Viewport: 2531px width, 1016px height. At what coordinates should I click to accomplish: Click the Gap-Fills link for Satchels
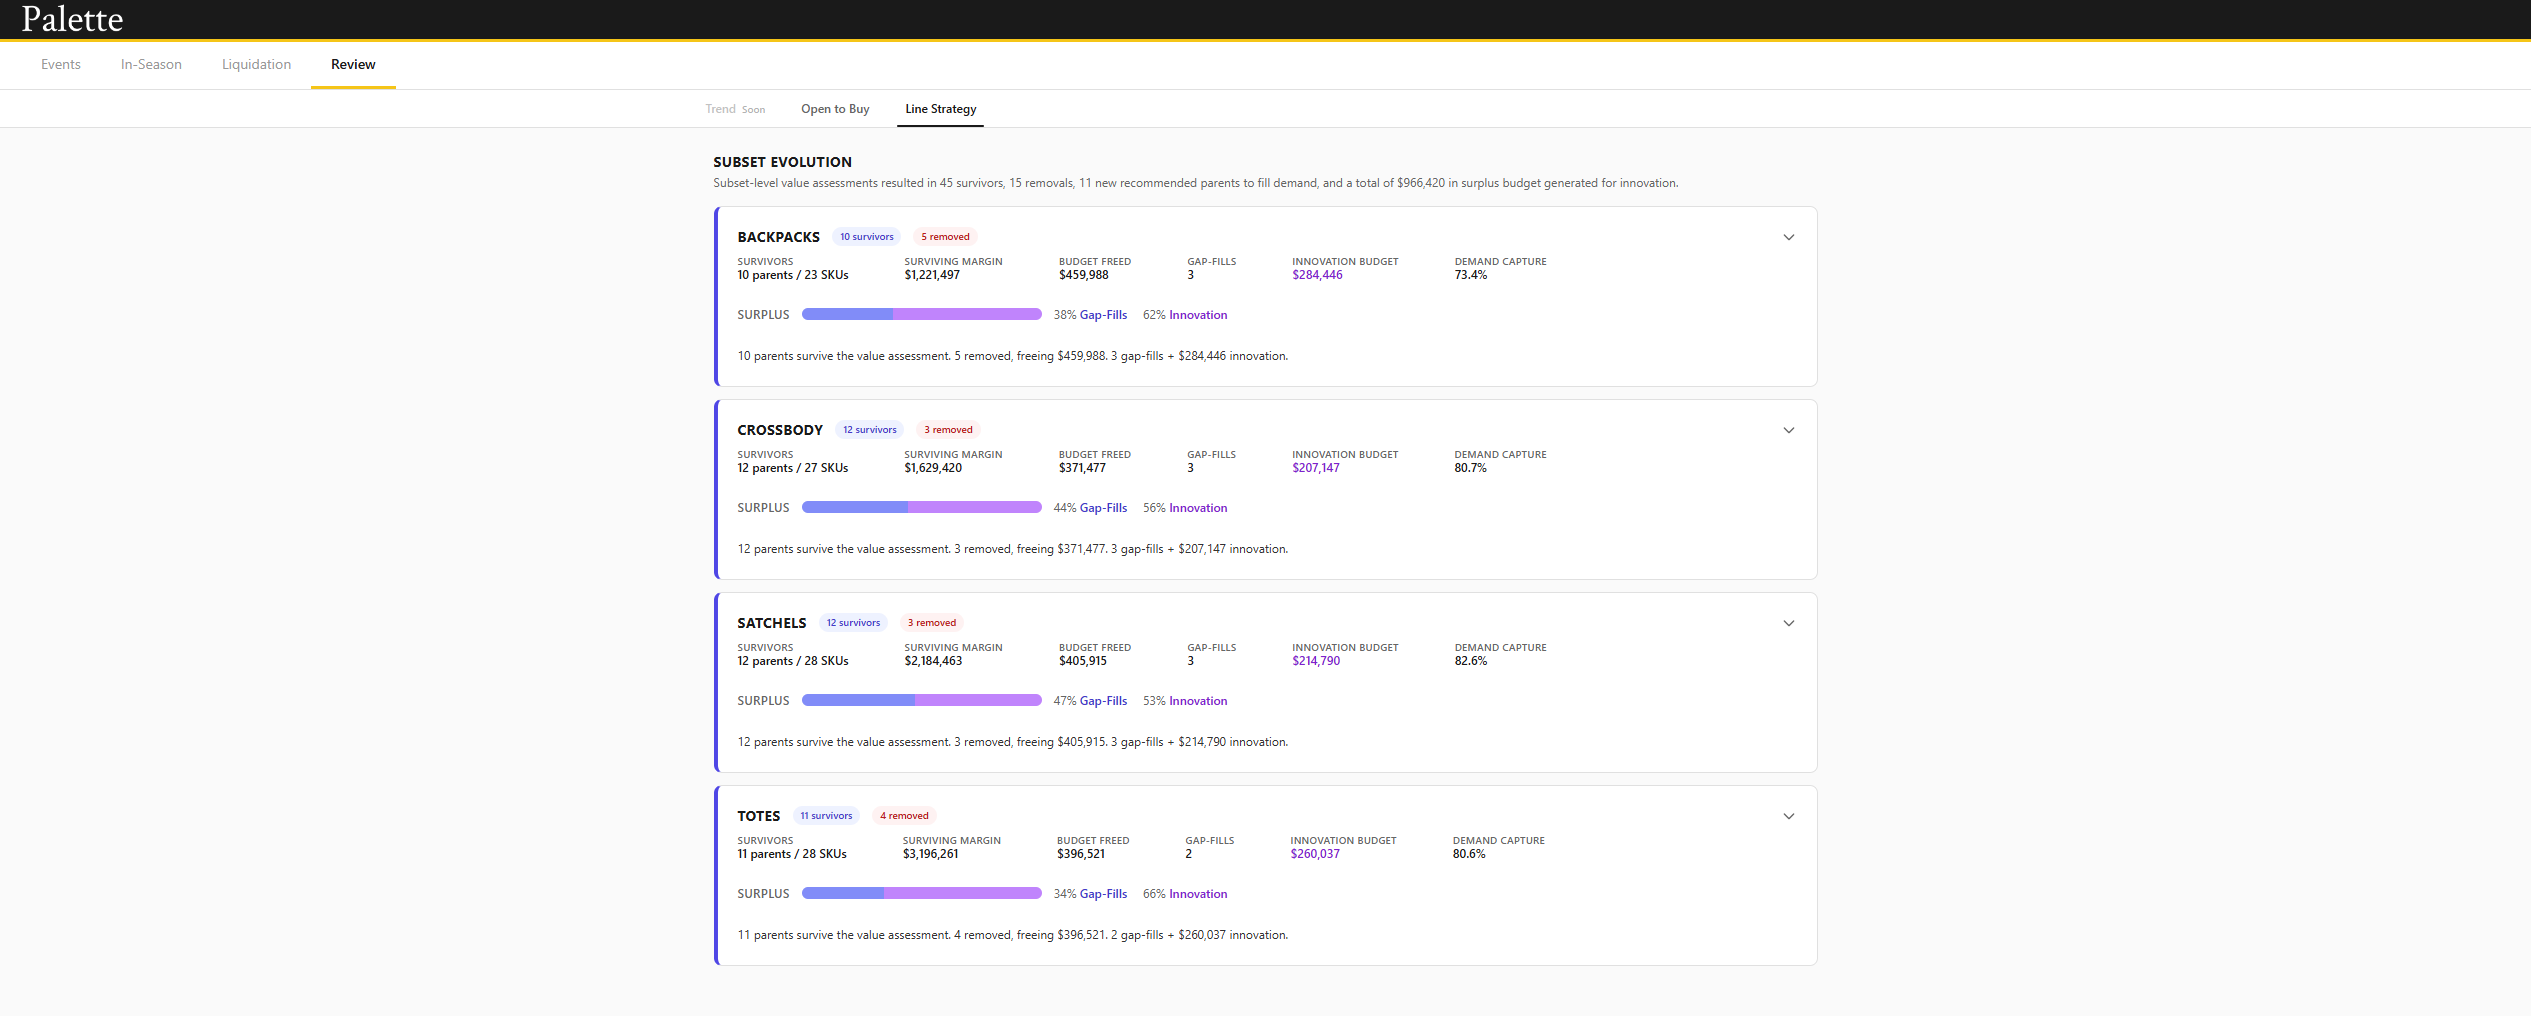(1103, 700)
